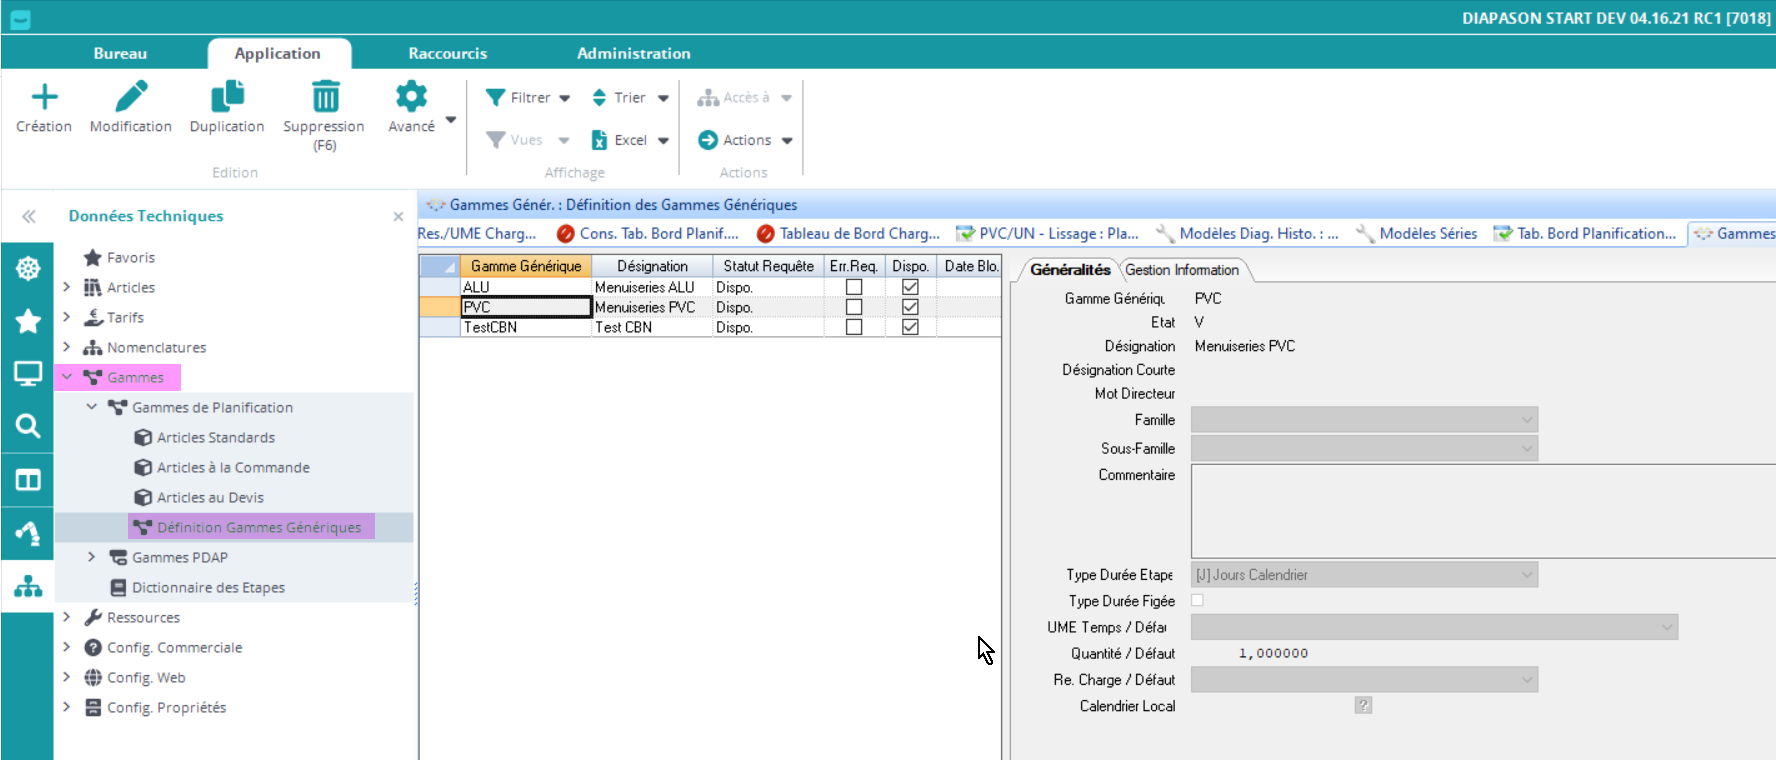Click the Création plus icon
The image size is (1776, 760).
pyautogui.click(x=44, y=98)
